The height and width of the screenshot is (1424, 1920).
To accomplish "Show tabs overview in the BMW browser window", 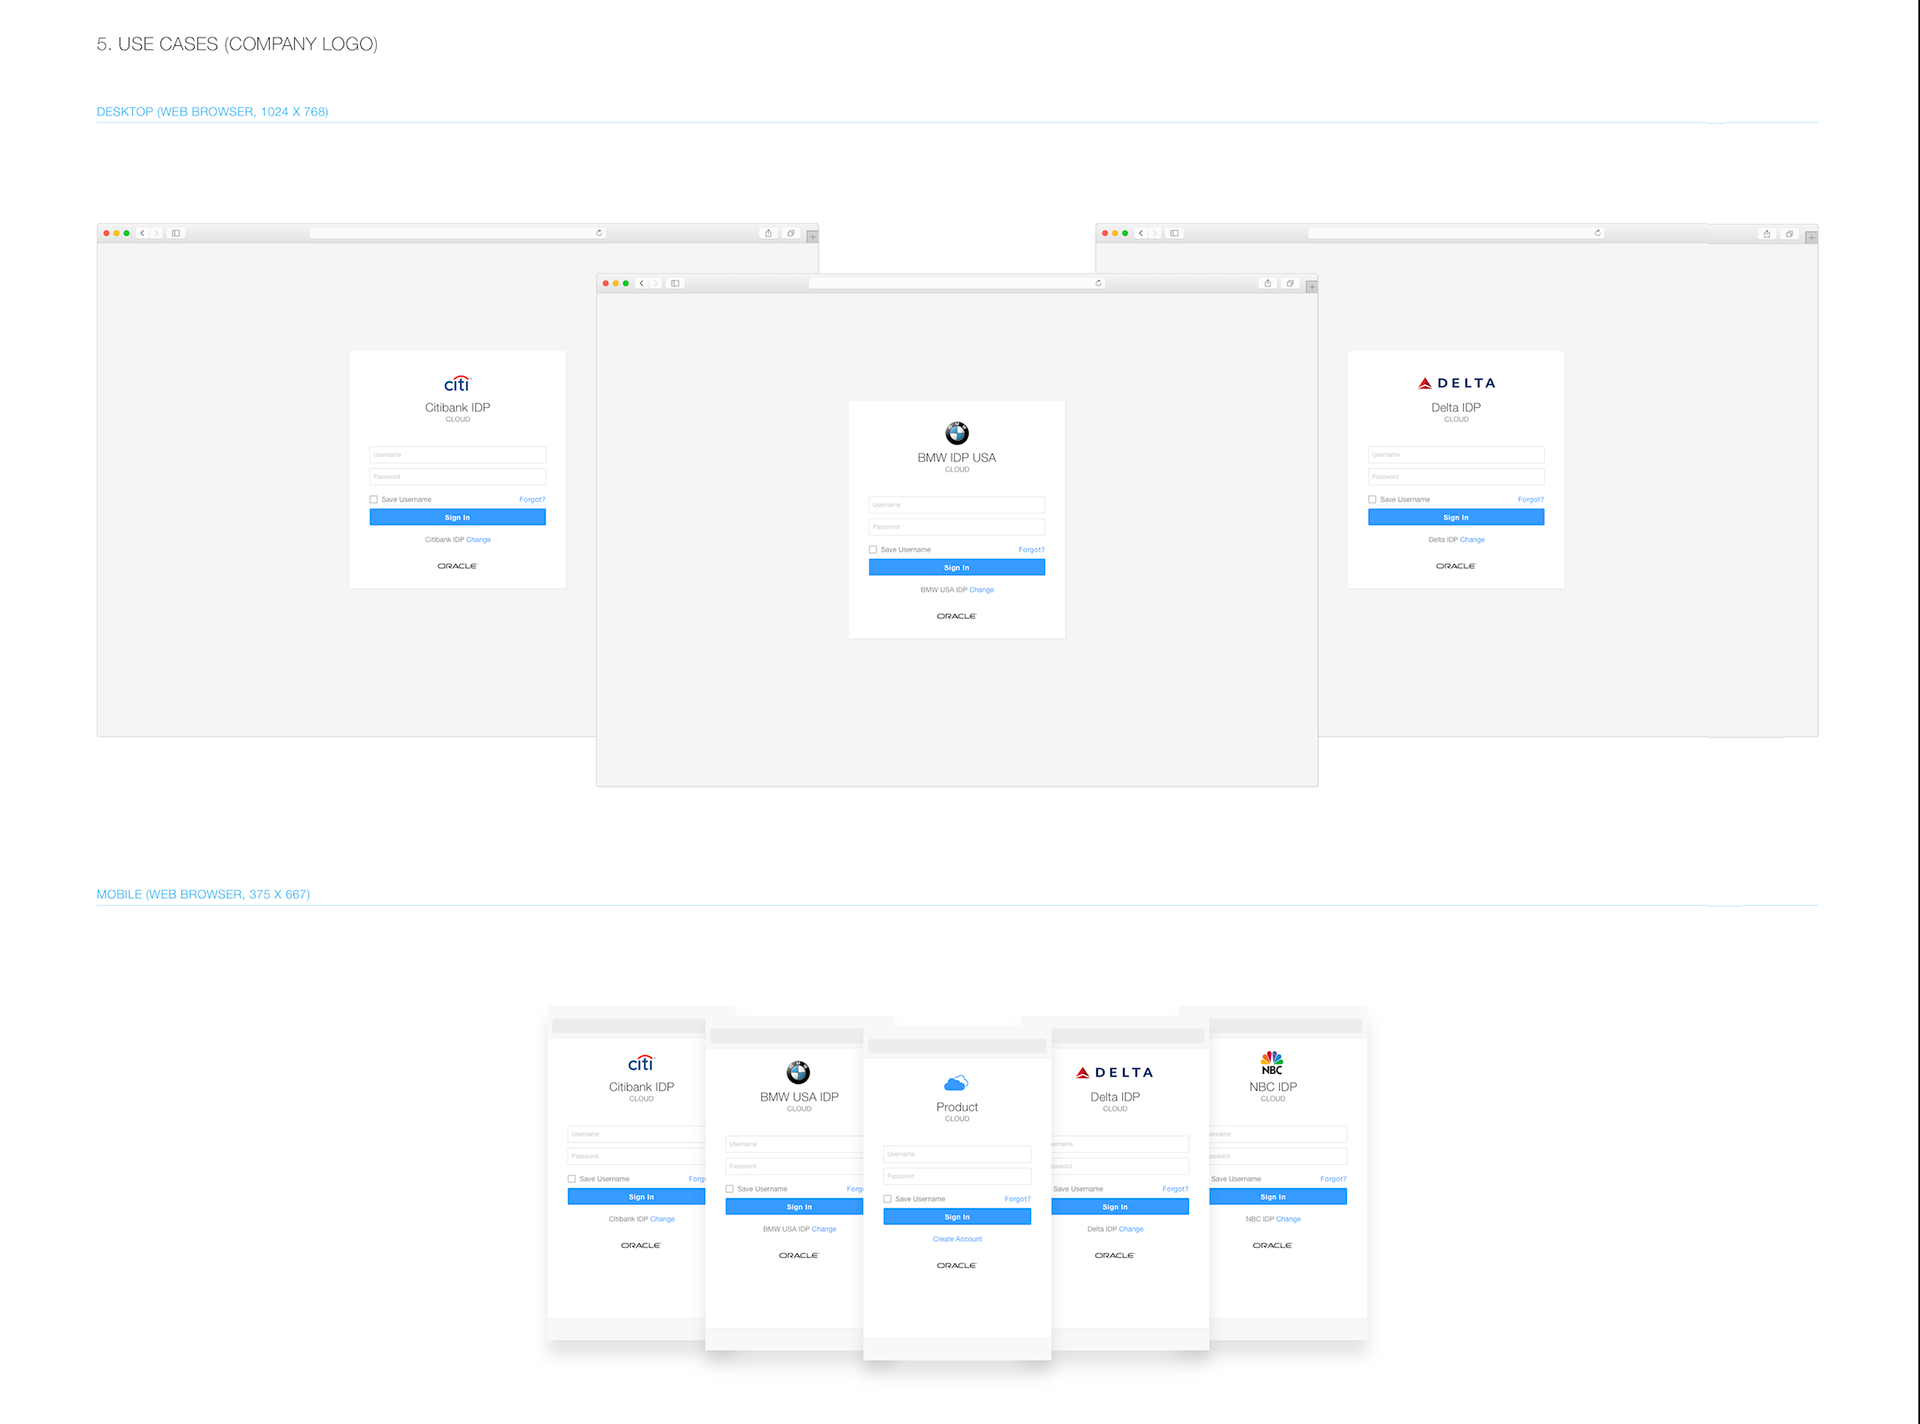I will coord(1290,283).
